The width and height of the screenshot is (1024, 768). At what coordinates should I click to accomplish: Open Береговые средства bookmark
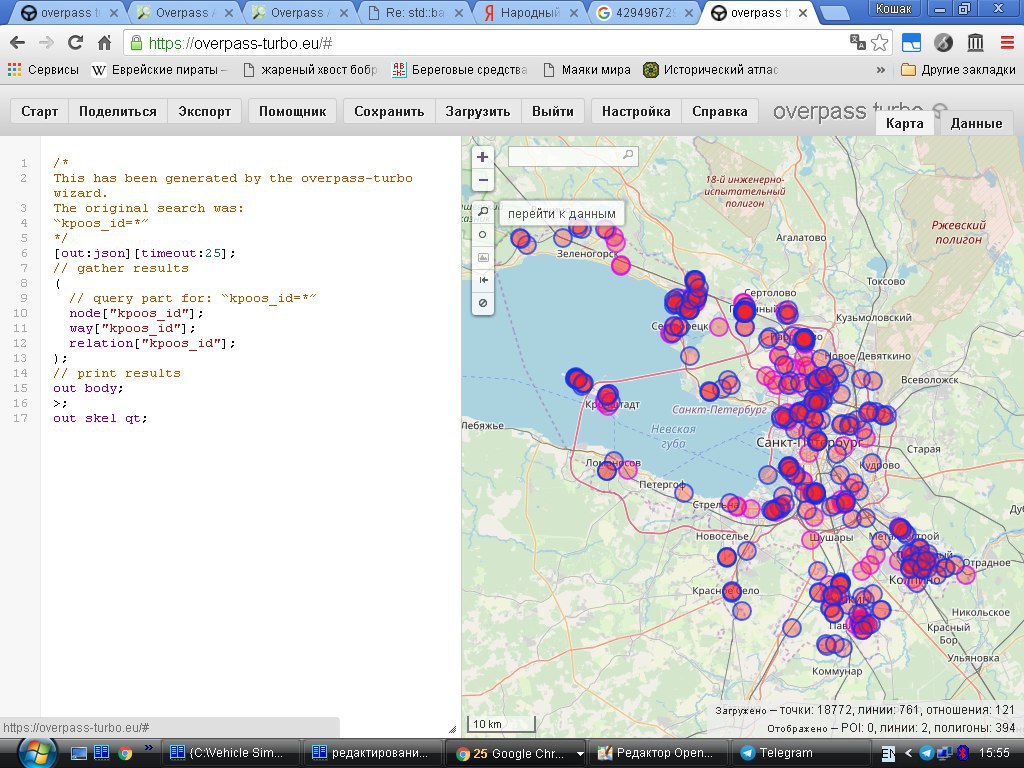coord(460,70)
